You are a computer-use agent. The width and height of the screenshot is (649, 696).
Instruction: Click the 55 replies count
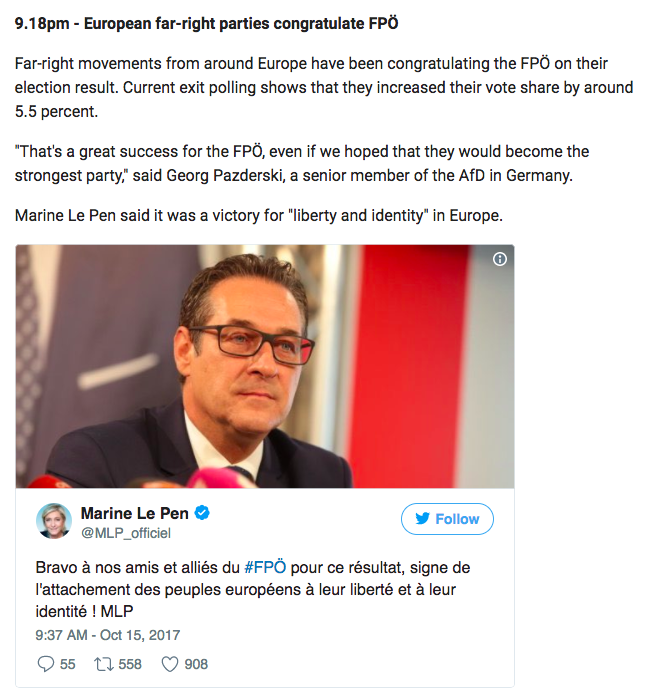[67, 664]
